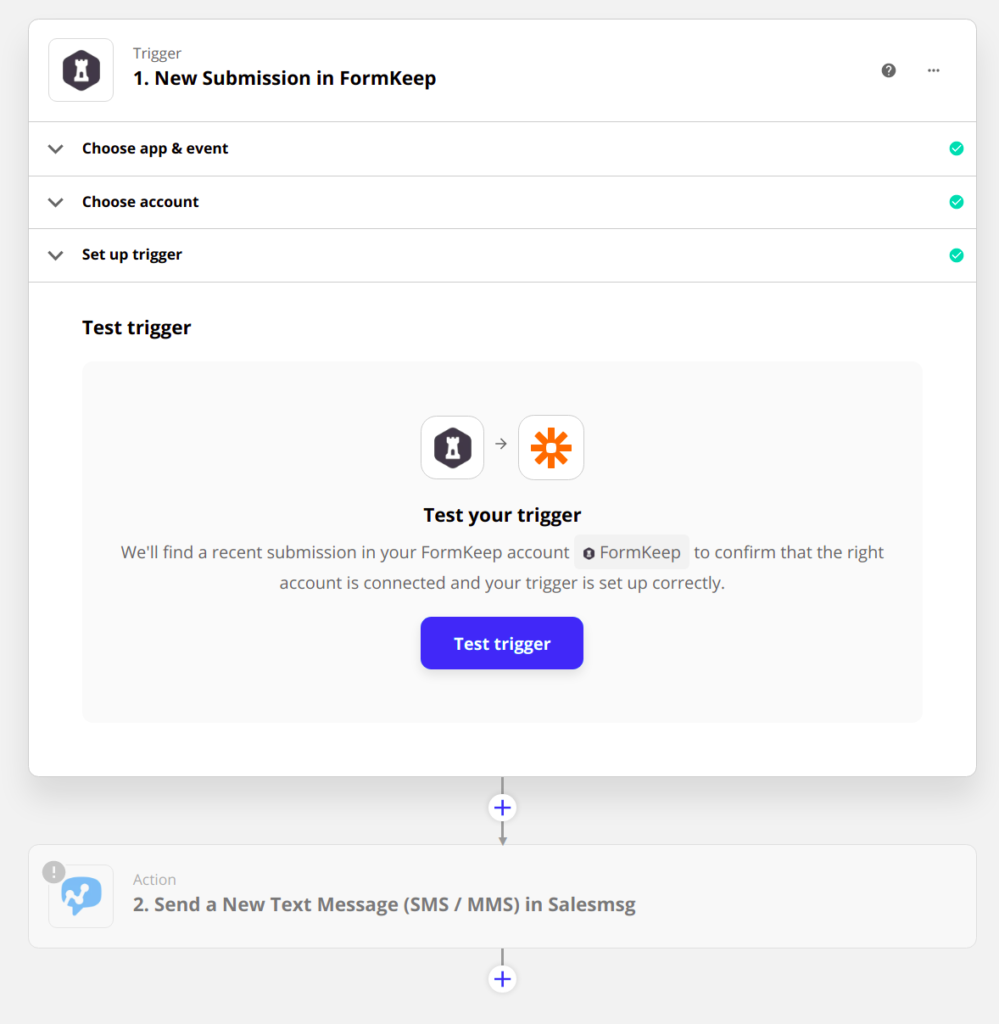Click green checkmark for Choose account
Screen dimensions: 999x1024
pos(956,202)
